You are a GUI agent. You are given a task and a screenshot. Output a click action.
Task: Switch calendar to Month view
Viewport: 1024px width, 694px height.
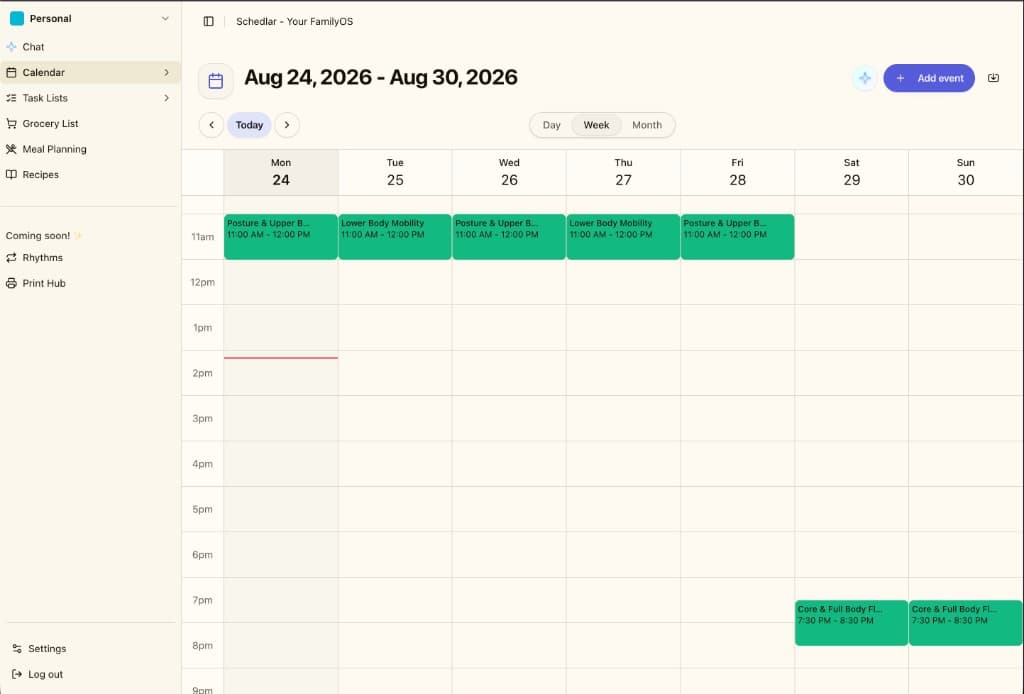(647, 125)
